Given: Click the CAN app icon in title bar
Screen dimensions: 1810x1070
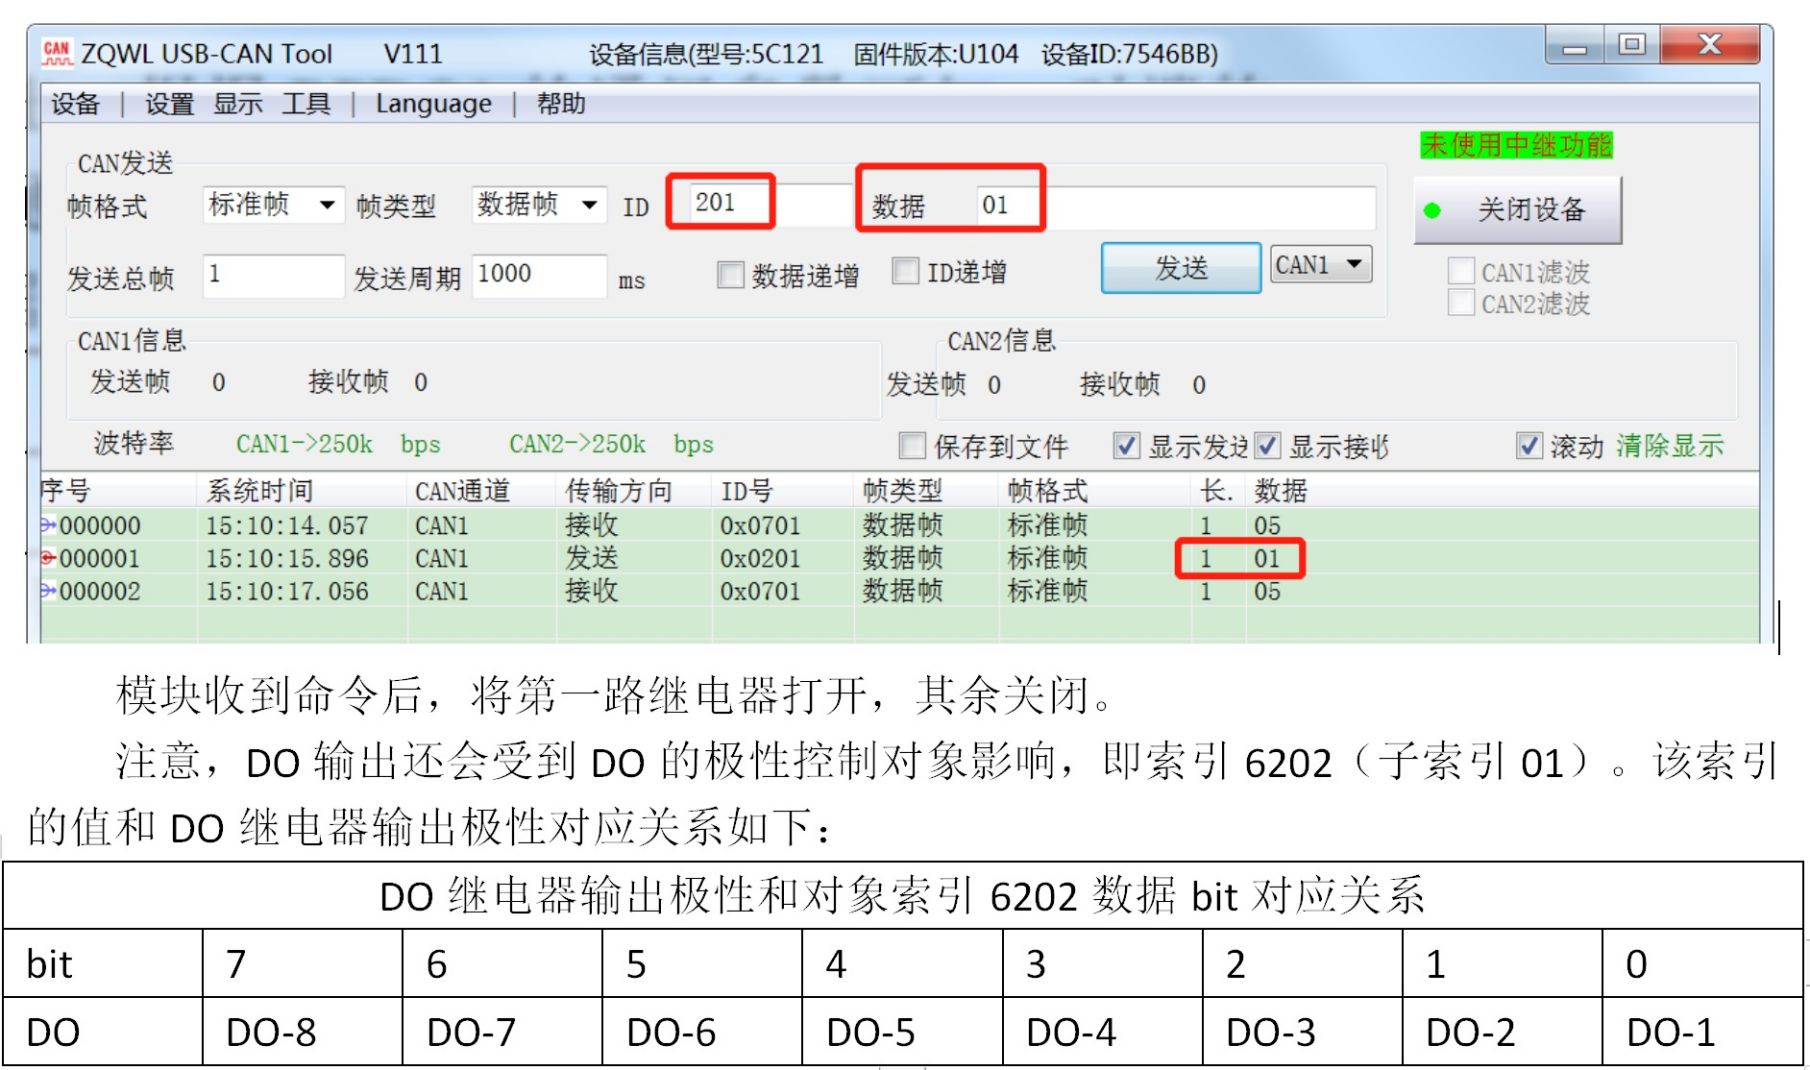Looking at the screenshot, I should [x=57, y=53].
